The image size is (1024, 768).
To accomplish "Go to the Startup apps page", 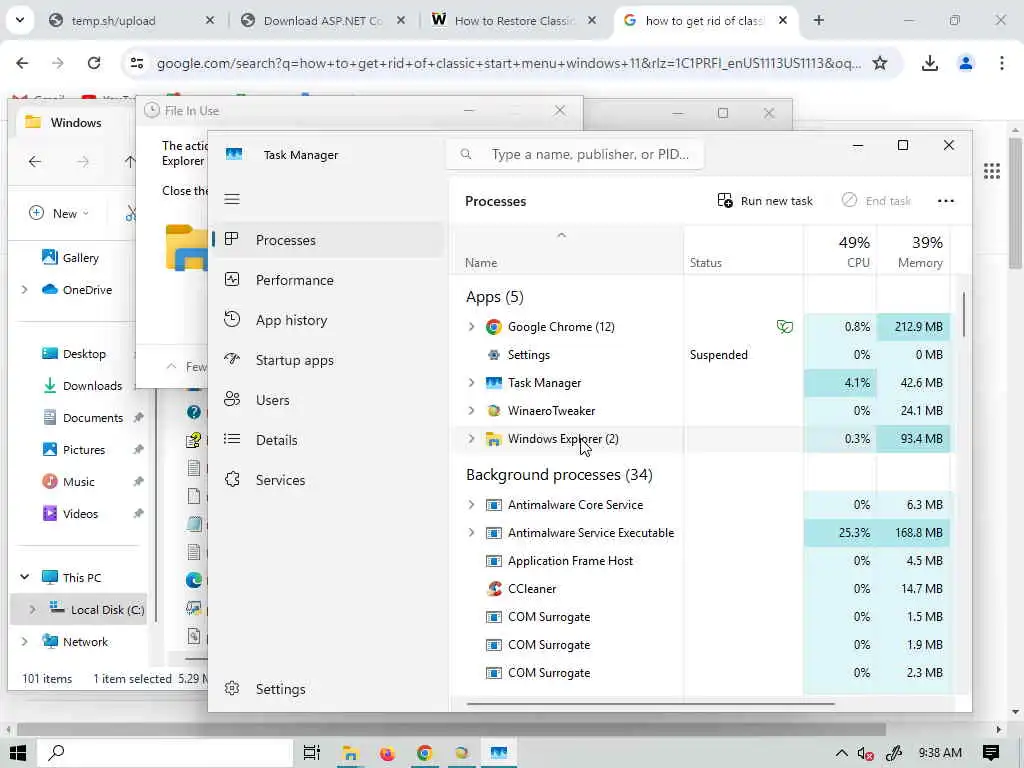I will [328, 360].
